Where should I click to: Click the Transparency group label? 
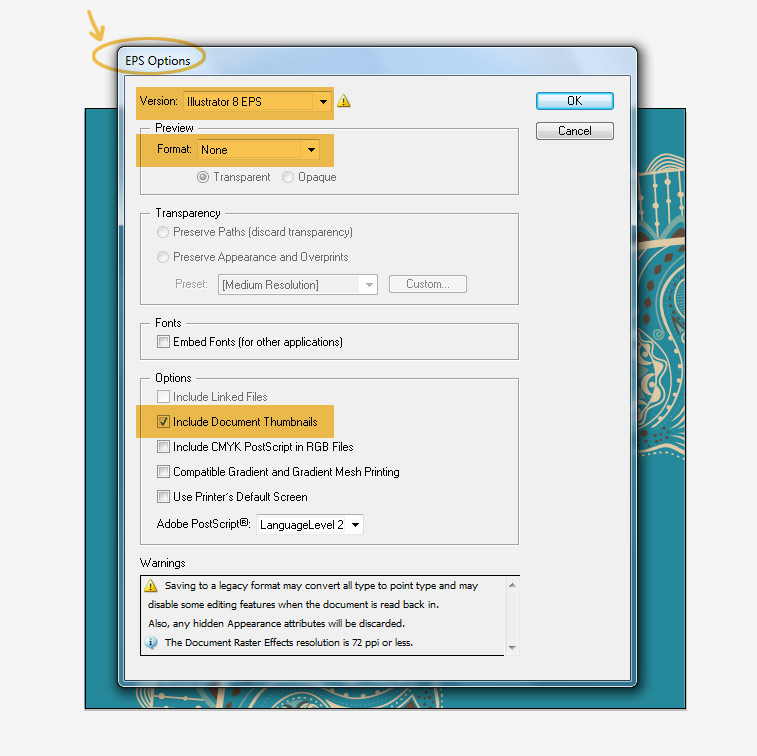[188, 213]
